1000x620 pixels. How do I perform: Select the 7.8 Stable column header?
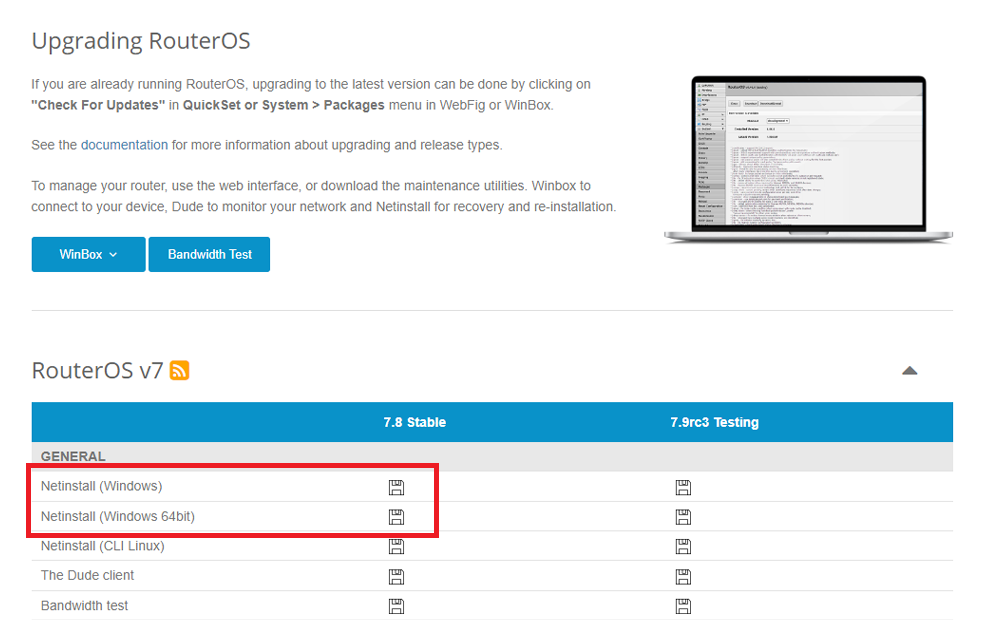click(x=414, y=422)
